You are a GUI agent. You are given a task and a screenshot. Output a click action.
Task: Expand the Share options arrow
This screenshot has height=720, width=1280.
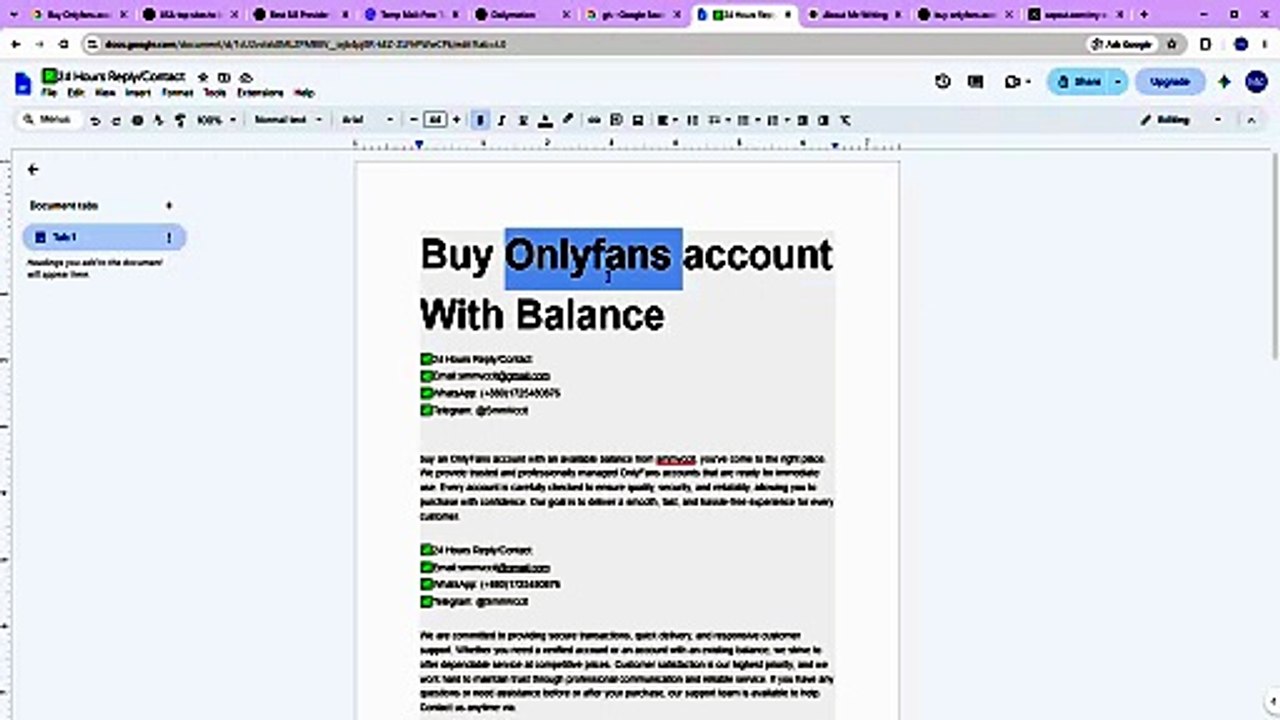[x=1118, y=82]
